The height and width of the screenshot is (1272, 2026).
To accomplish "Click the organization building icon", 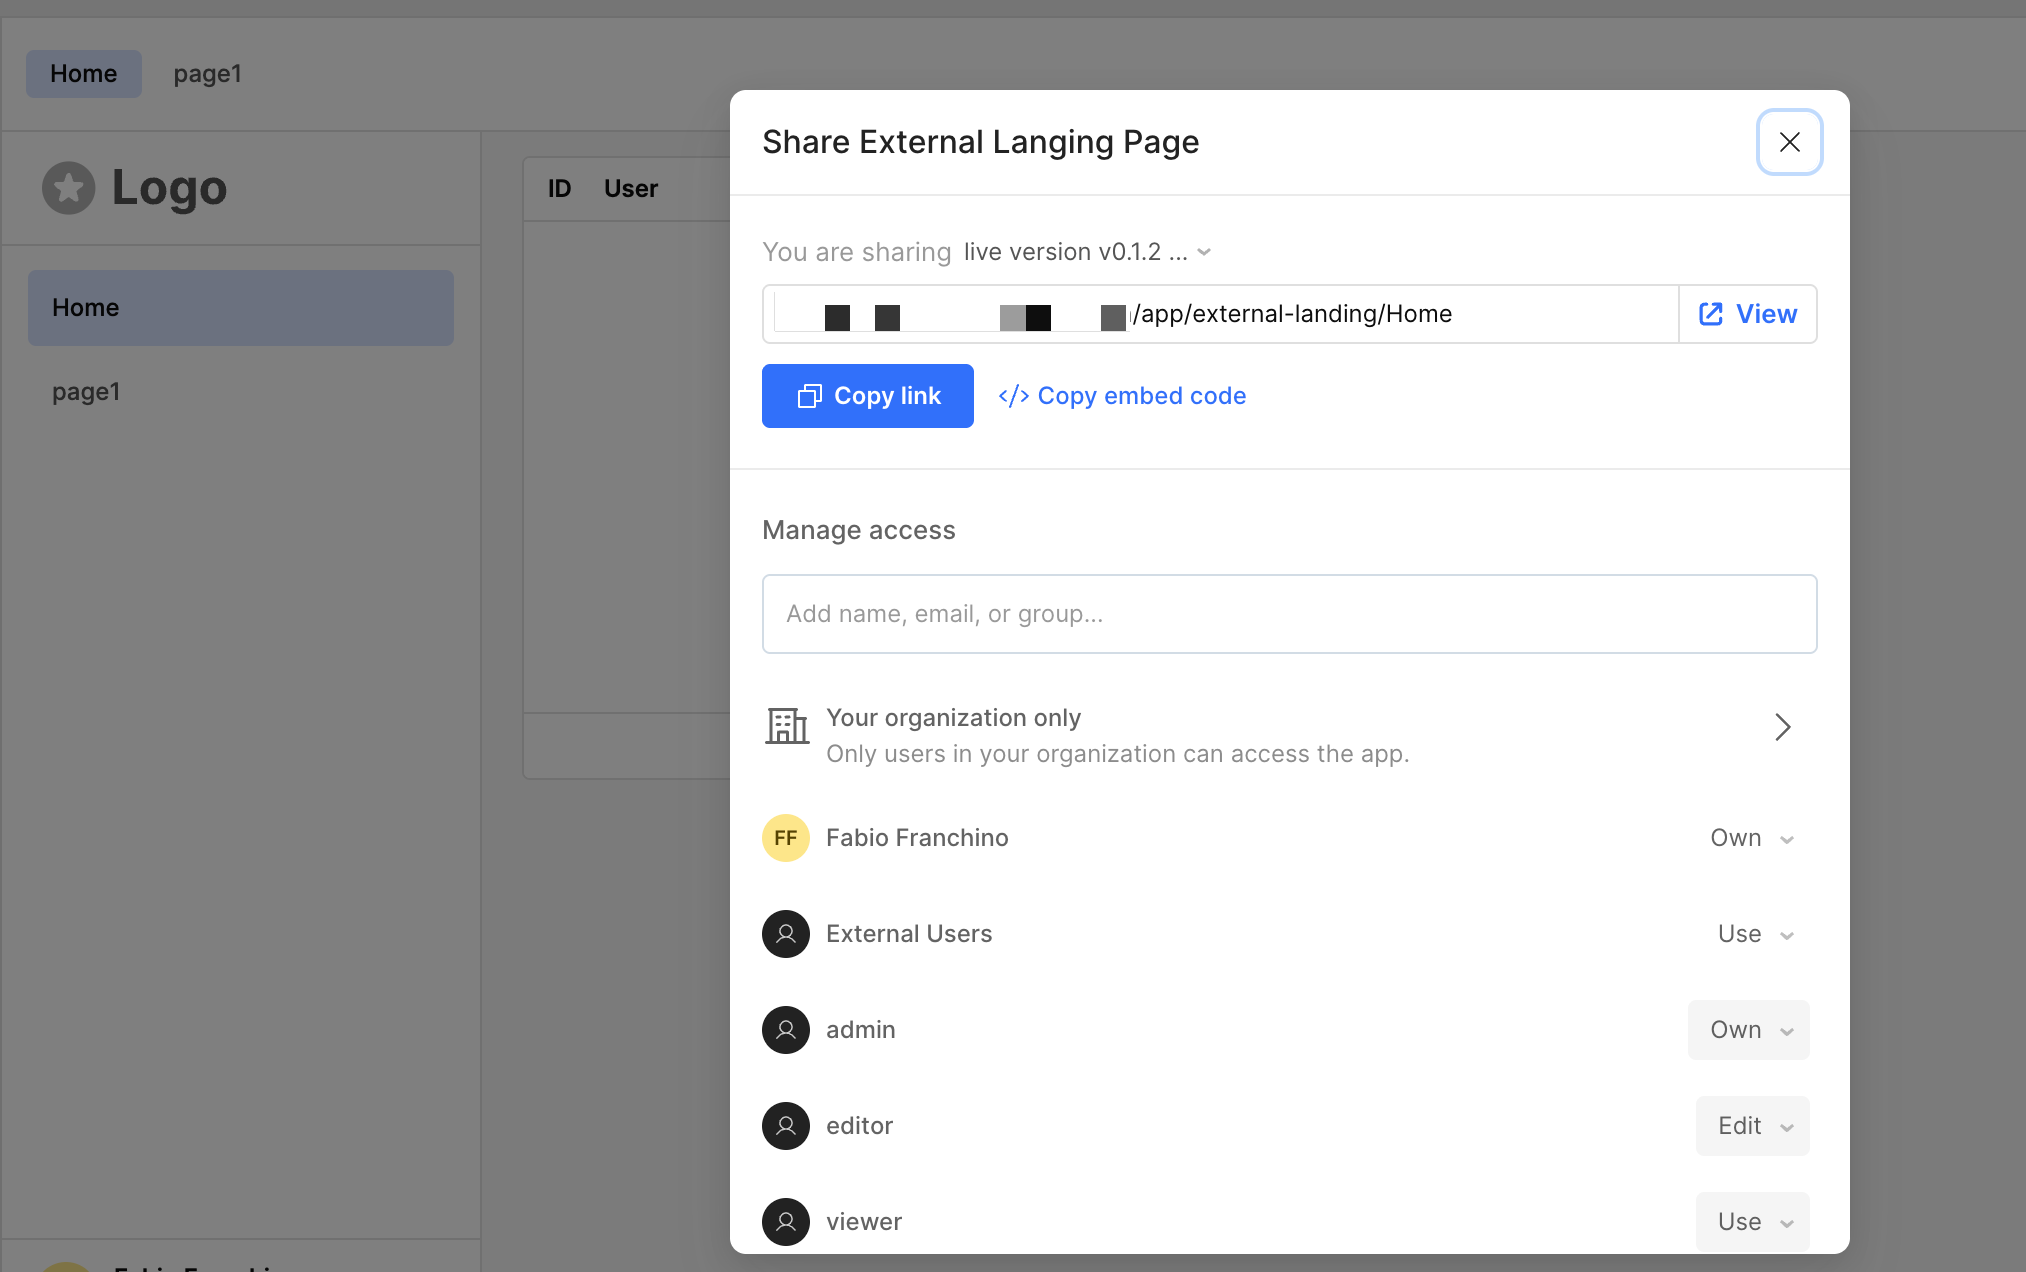I will pos(787,726).
